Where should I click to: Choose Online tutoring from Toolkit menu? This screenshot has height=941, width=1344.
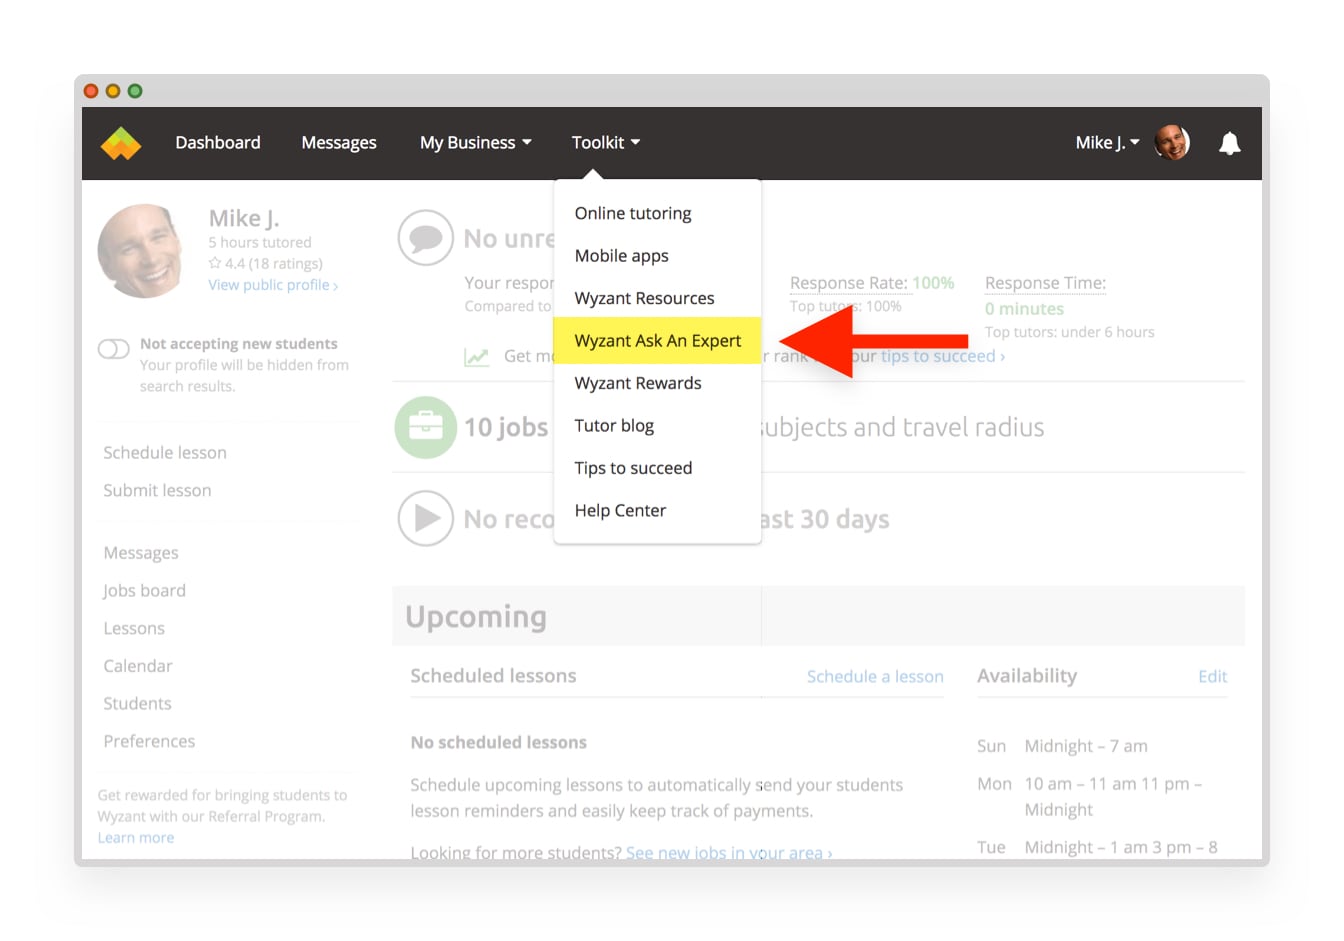[x=632, y=213]
